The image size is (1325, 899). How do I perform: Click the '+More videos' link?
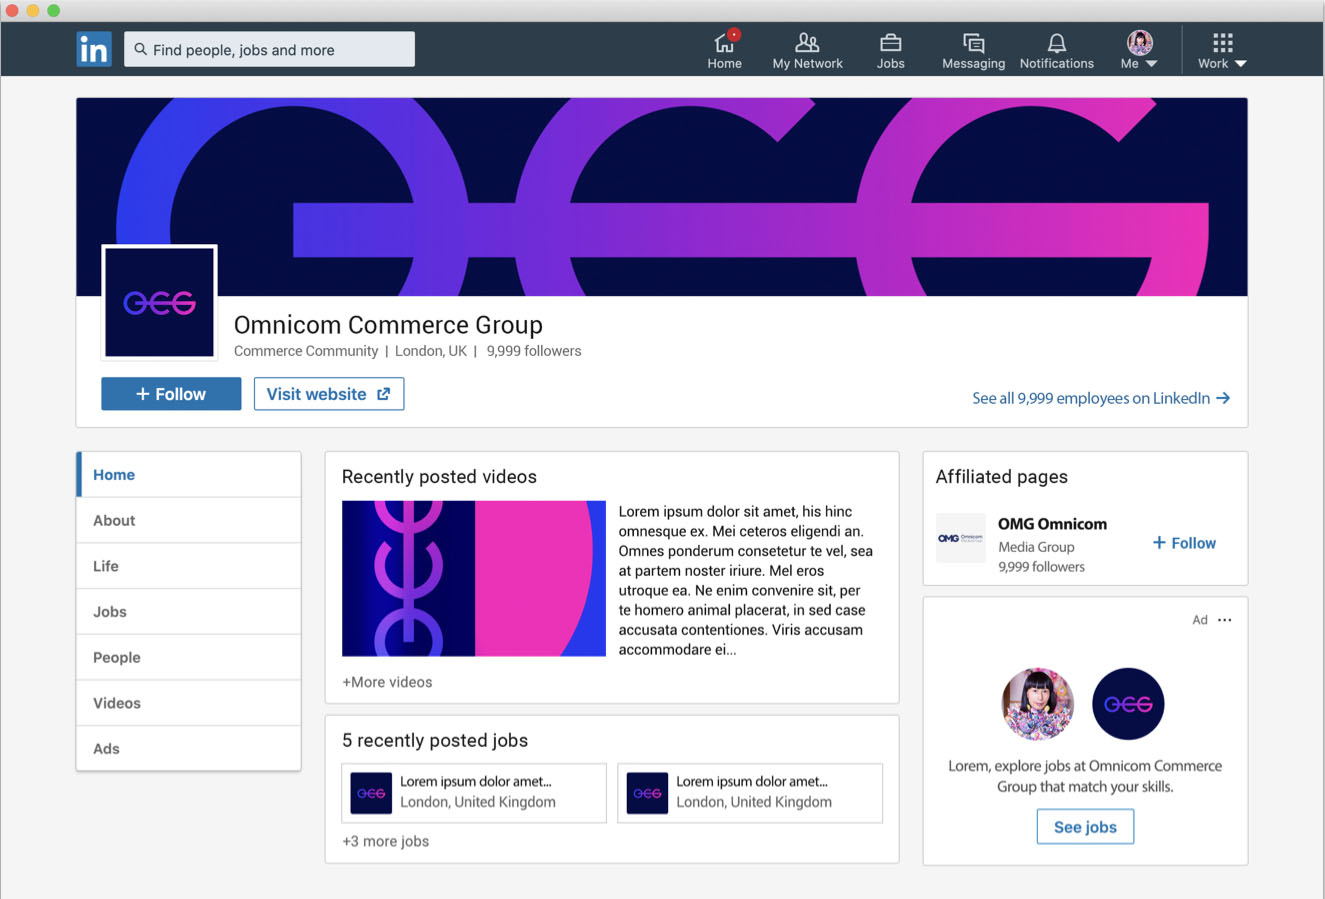(x=387, y=682)
